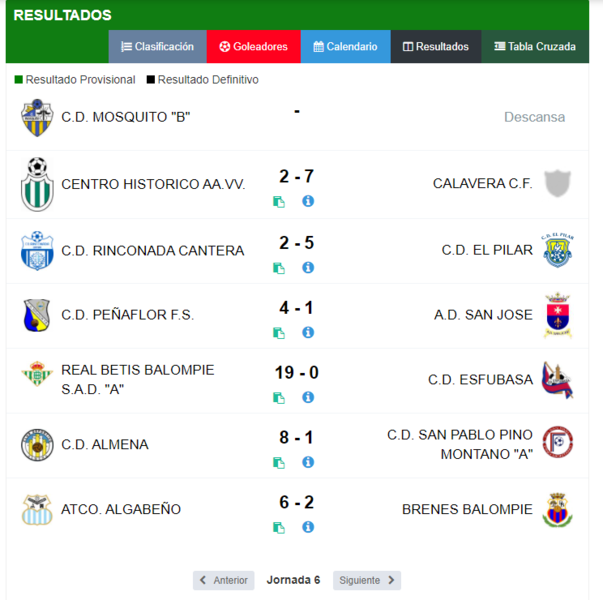Click the C.D. PEÑAFLOR F.S. team name
603x600 pixels.
click(x=128, y=315)
